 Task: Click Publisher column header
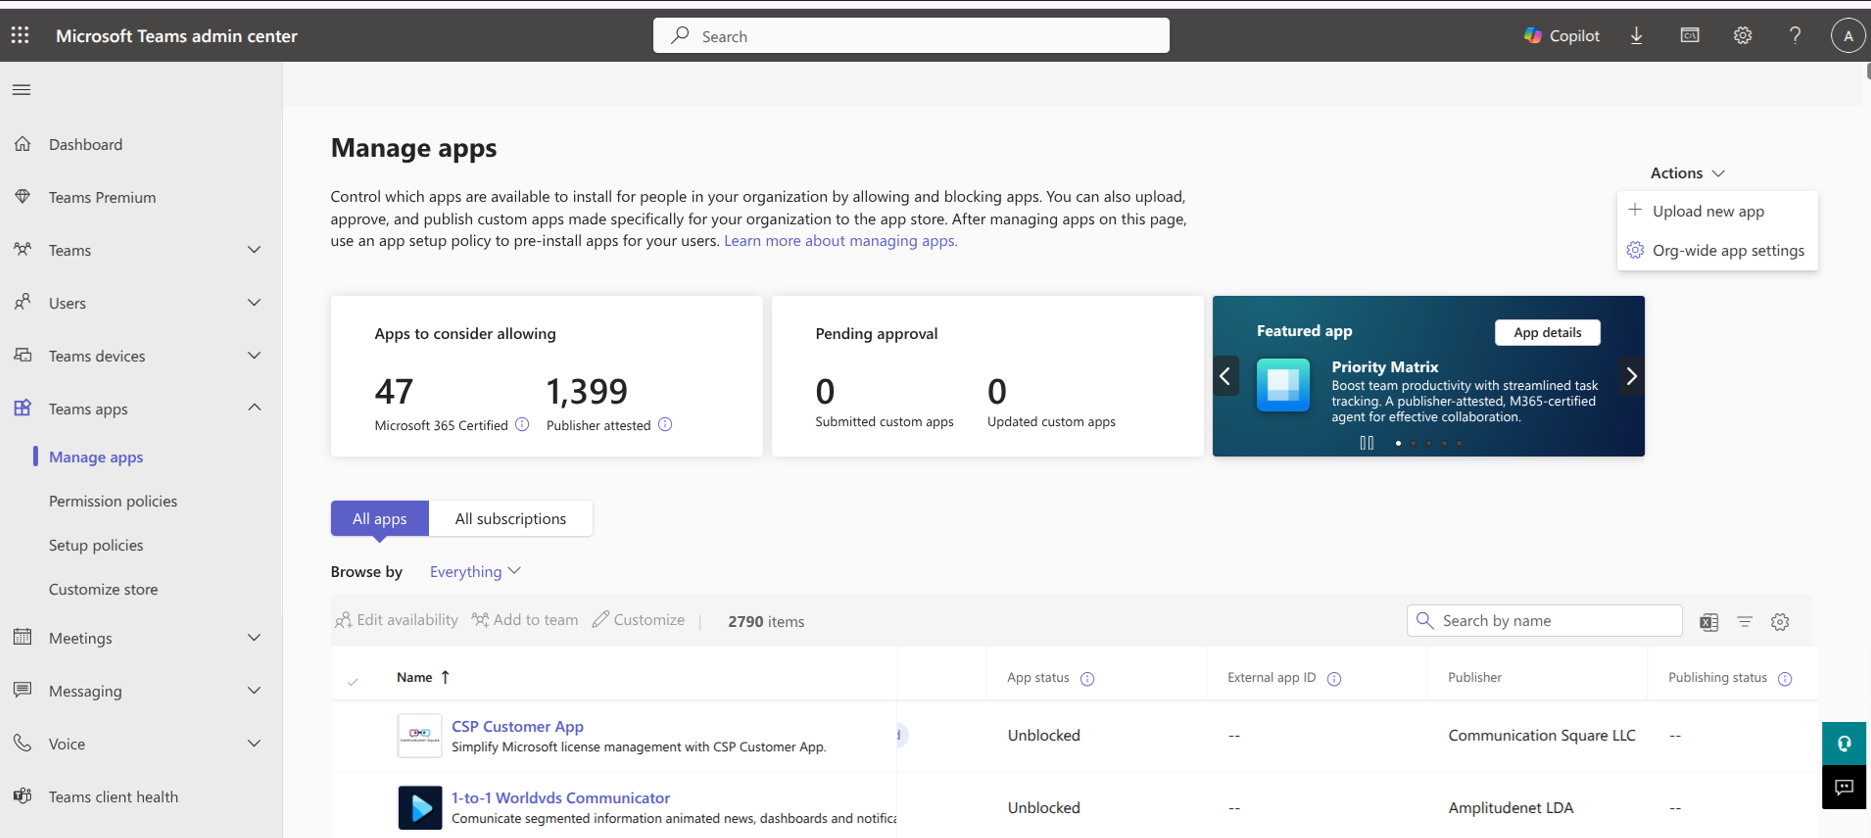(1474, 678)
